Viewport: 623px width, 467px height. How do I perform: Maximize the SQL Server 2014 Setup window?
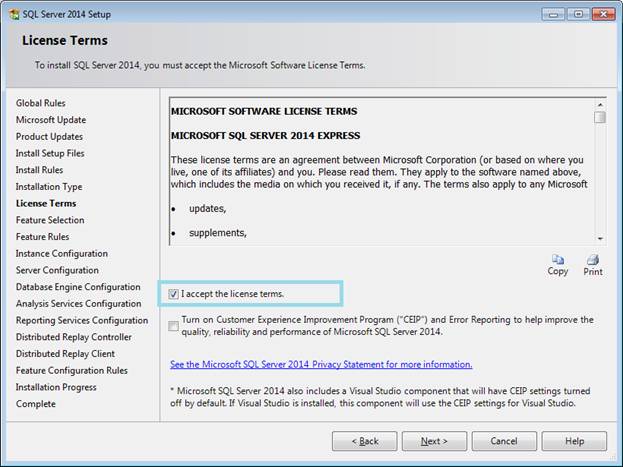click(x=578, y=14)
